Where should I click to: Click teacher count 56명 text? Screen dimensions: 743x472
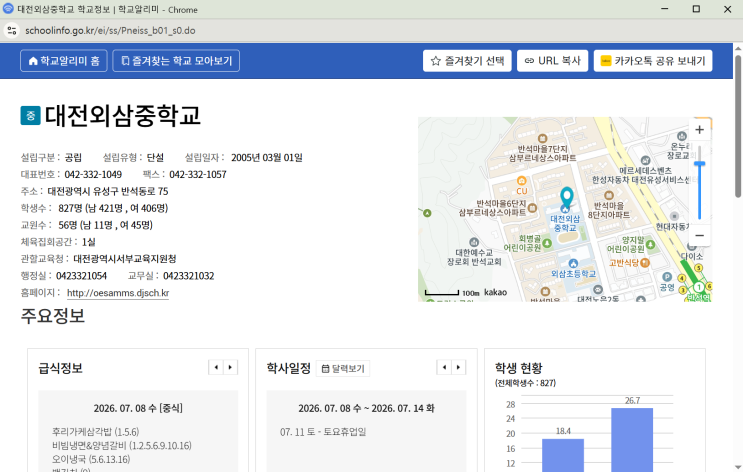coord(105,225)
